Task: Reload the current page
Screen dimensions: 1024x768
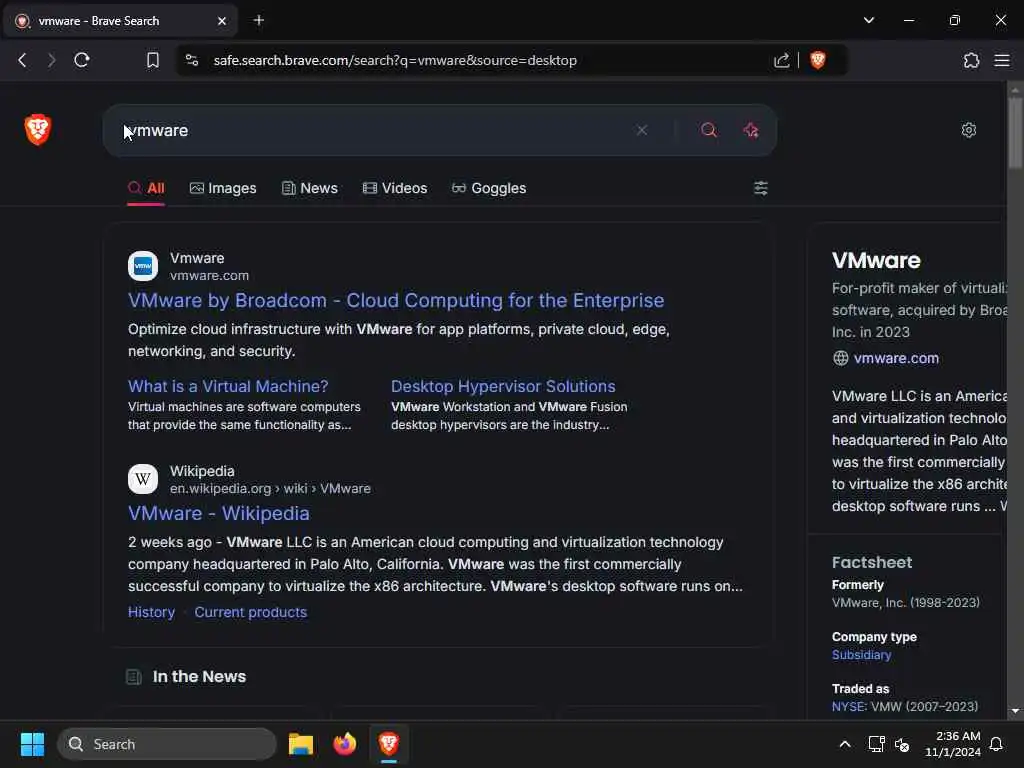Action: (82, 60)
